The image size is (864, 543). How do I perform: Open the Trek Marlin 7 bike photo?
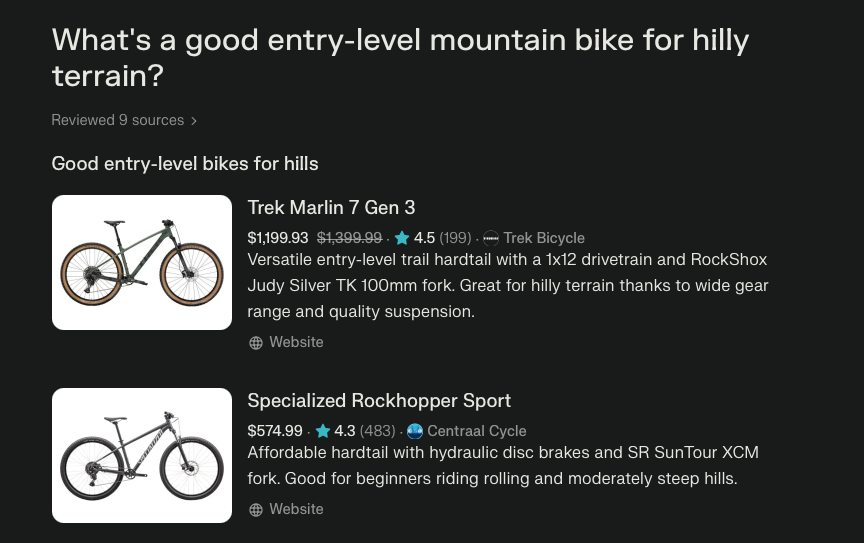[142, 262]
